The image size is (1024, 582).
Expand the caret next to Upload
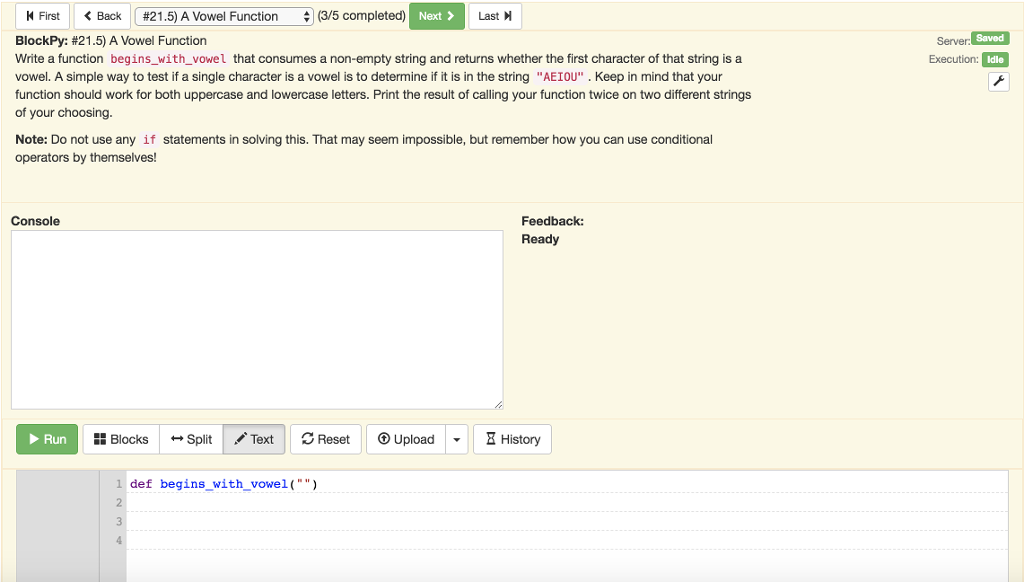457,439
